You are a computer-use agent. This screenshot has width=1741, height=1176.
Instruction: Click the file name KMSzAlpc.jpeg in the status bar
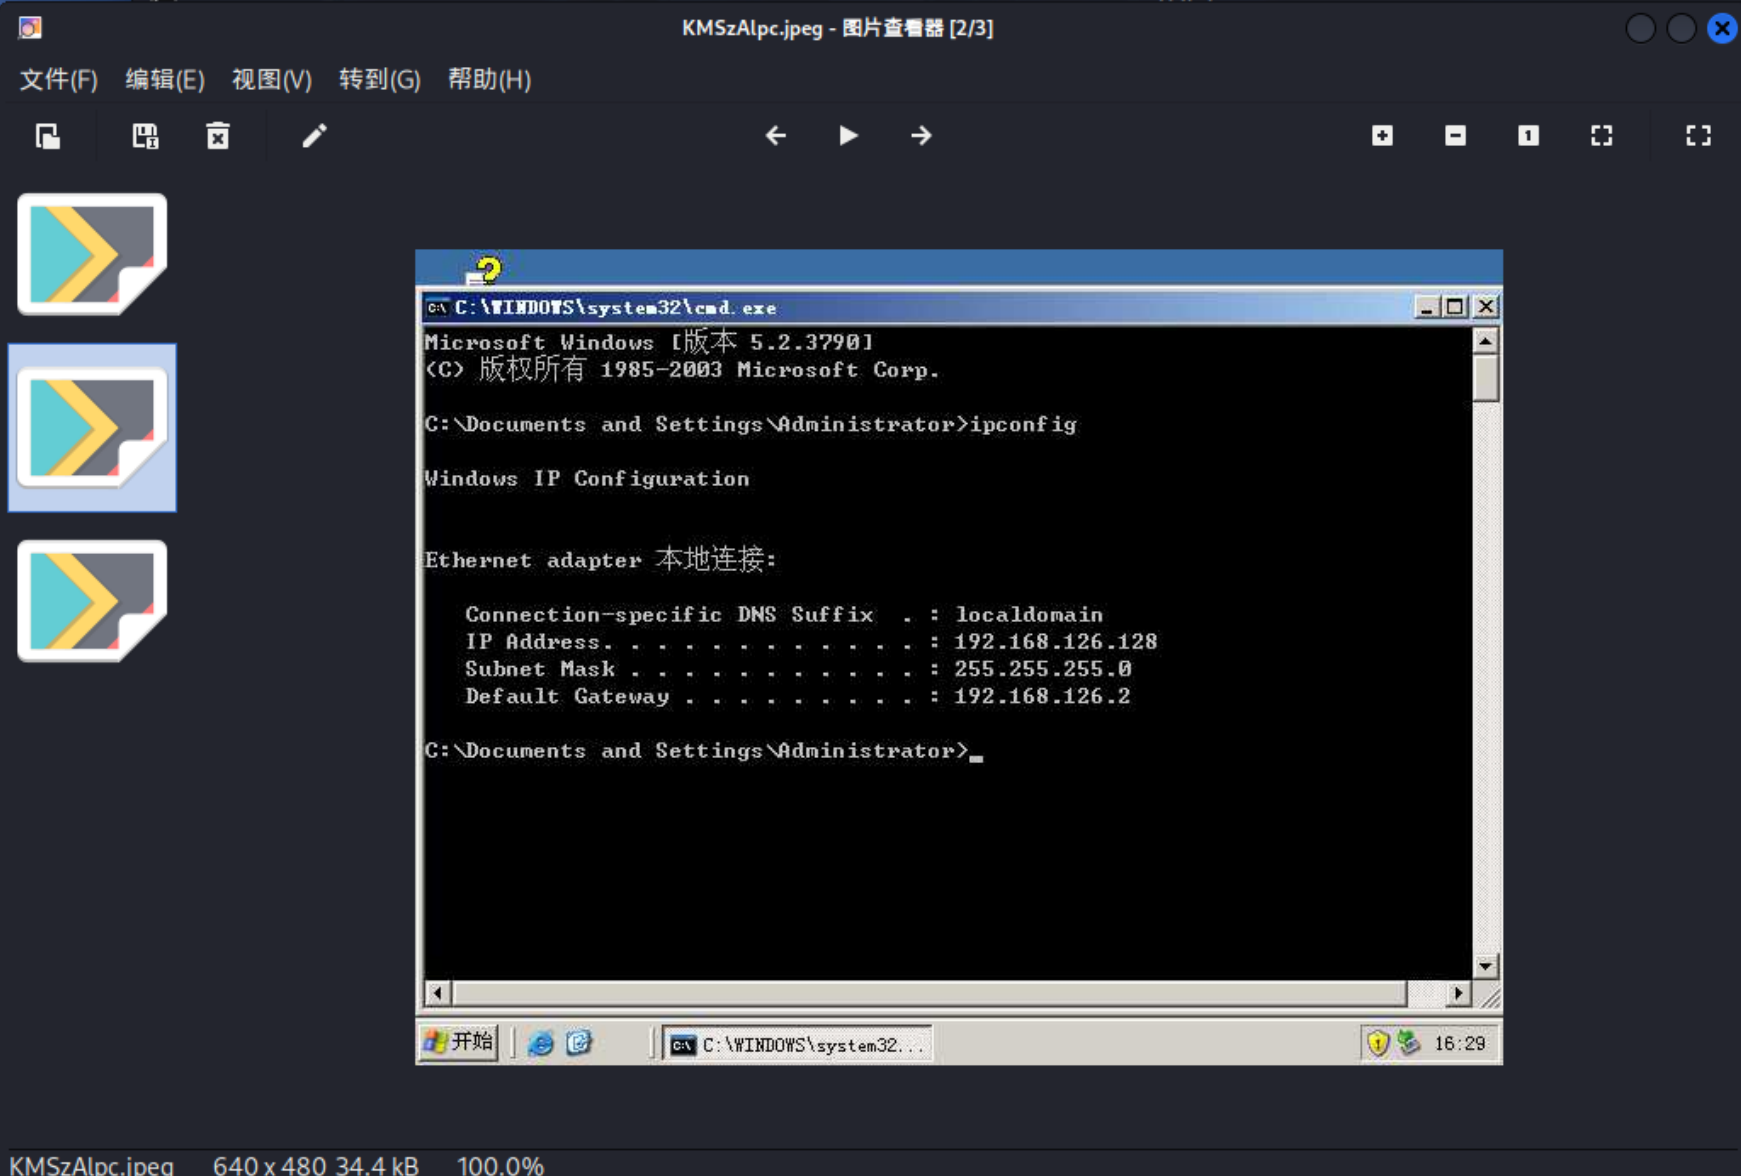pos(91,1165)
